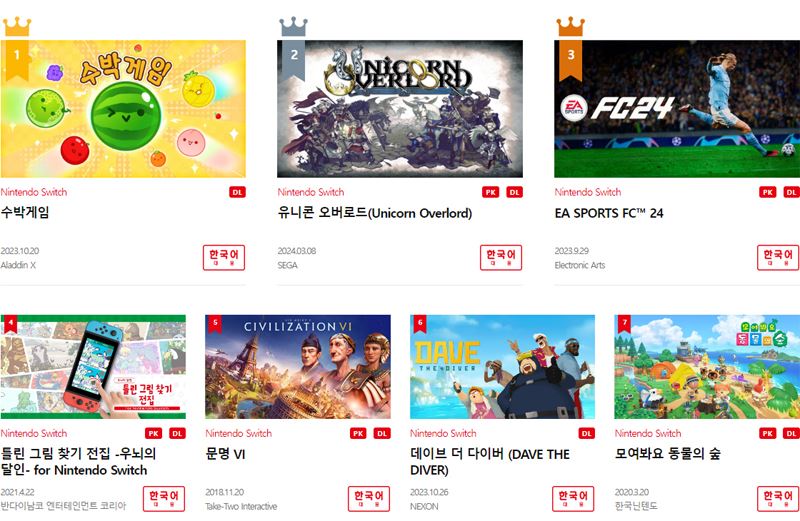This screenshot has width=800, height=521.
Task: Open the 모여봐요 동물의 숲 title link
Action: pyautogui.click(x=667, y=453)
